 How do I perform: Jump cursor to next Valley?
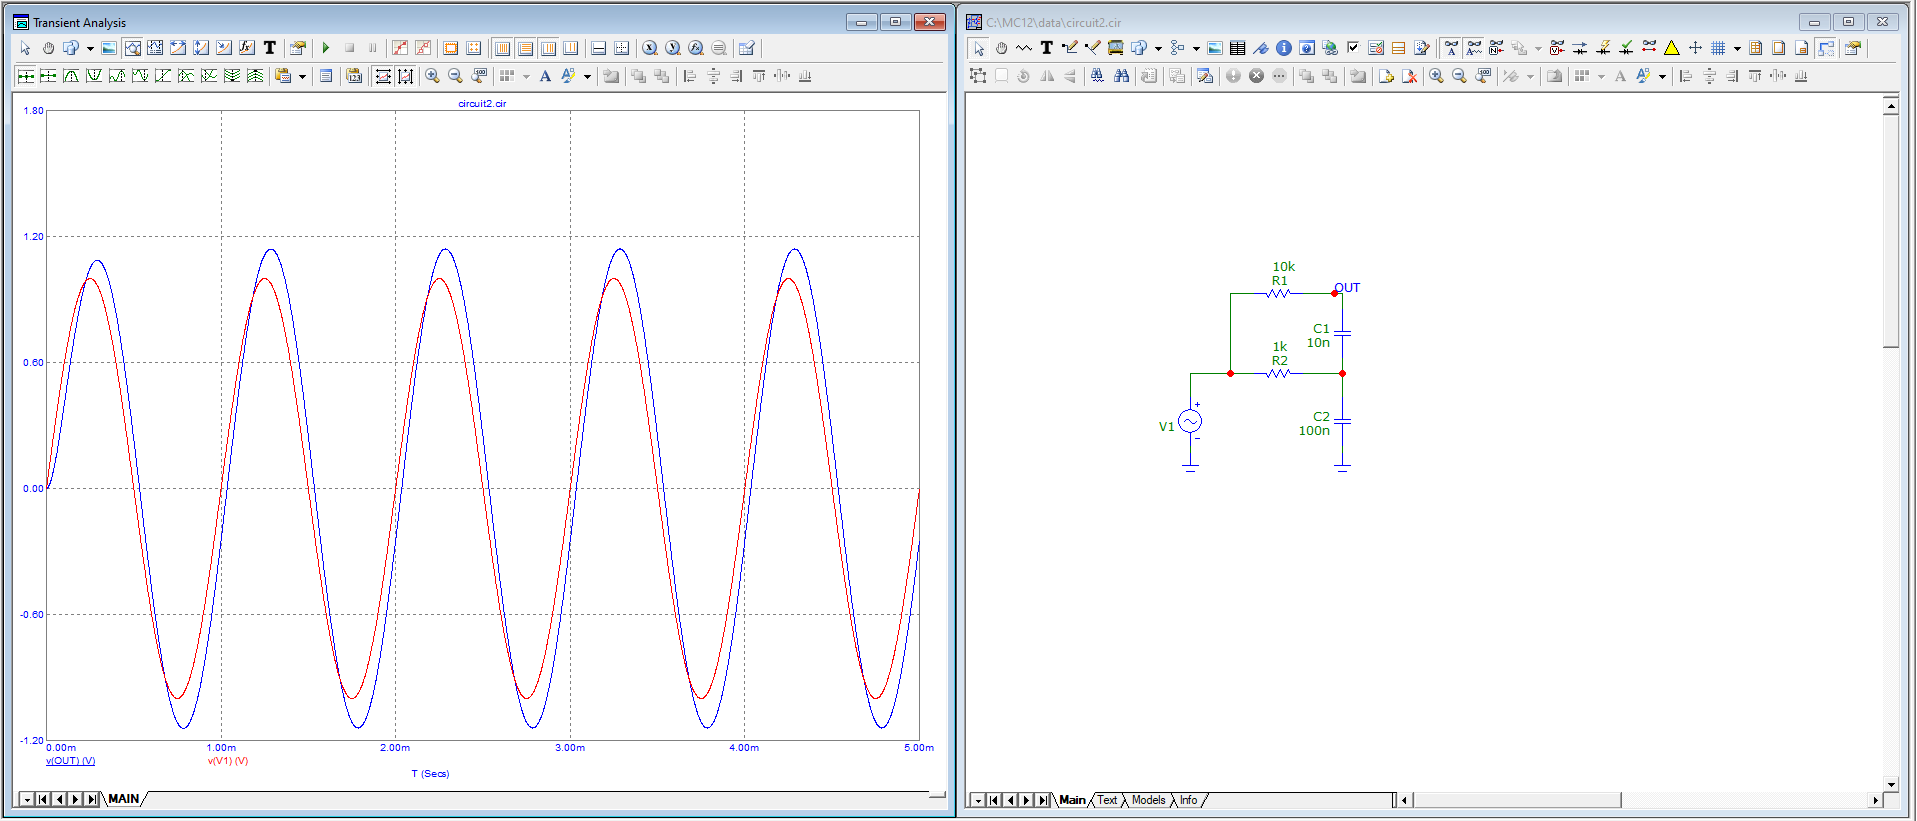click(x=94, y=76)
